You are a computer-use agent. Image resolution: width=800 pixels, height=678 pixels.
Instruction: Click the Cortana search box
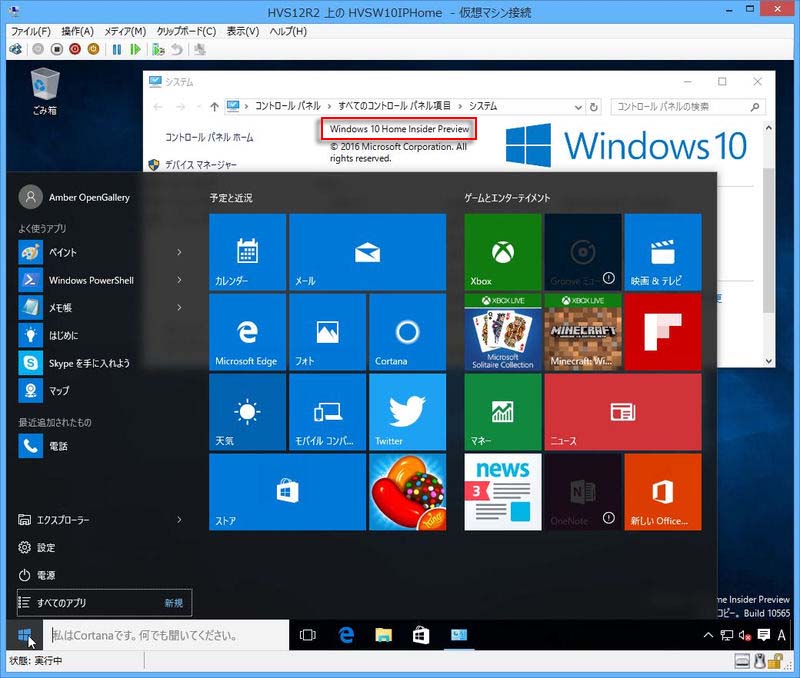click(166, 635)
